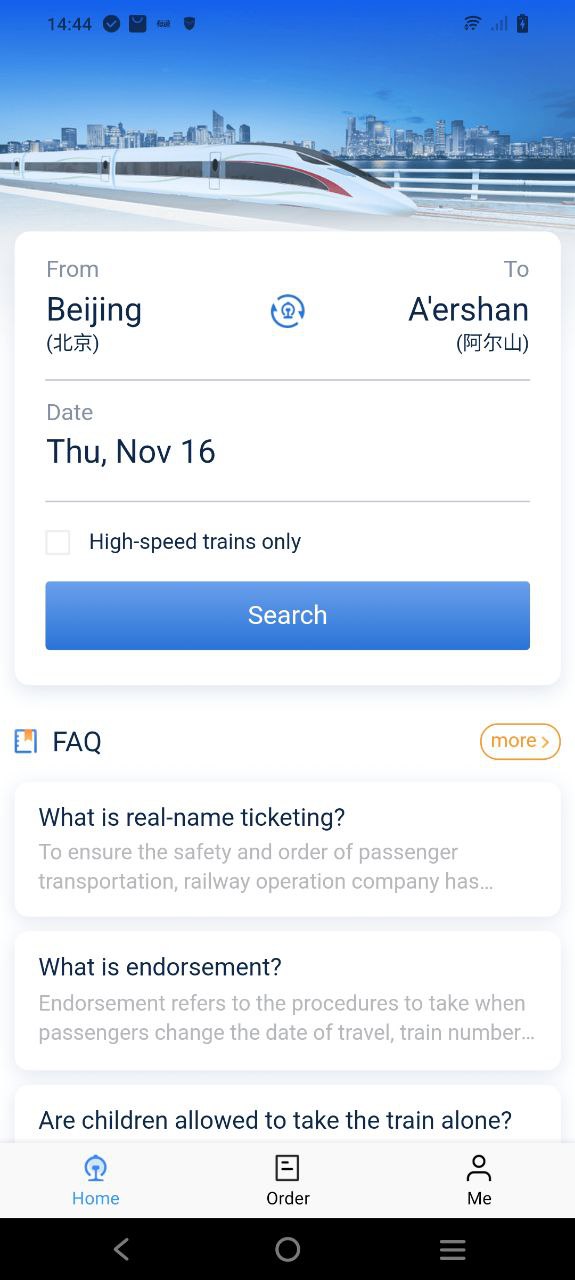This screenshot has width=575, height=1280.
Task: Open "What is endorsement?" FAQ card
Action: pos(288,1000)
